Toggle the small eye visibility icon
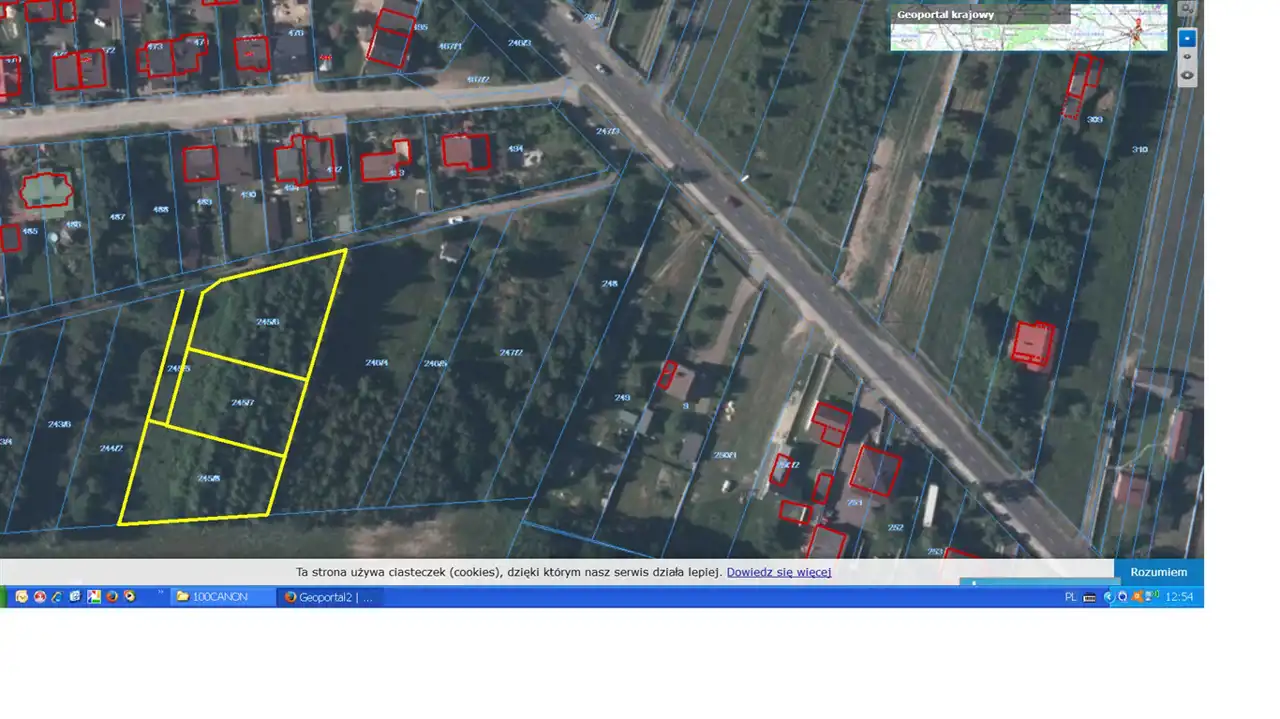Viewport: 1280px width, 719px height. point(1187,57)
